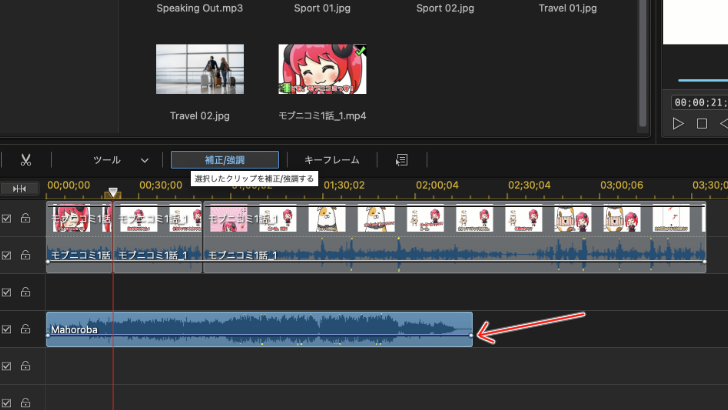Click the stop button in preview
Screen dimensions: 728x410
point(702,124)
